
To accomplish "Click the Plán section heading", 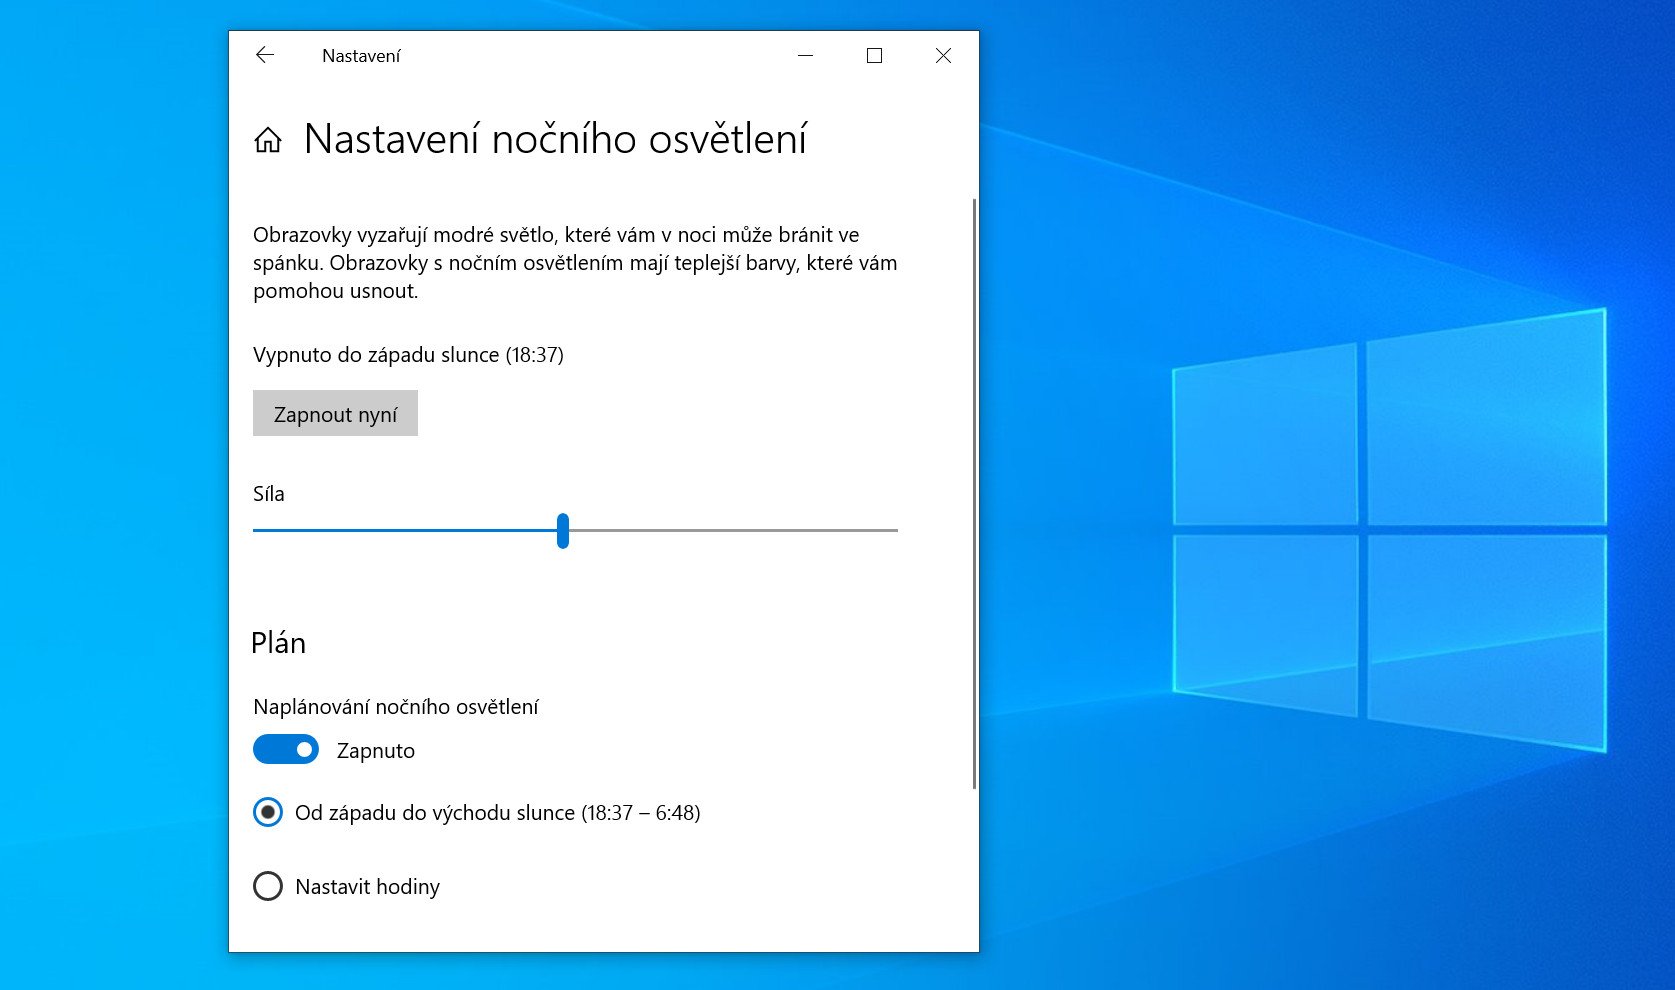I will pyautogui.click(x=278, y=643).
